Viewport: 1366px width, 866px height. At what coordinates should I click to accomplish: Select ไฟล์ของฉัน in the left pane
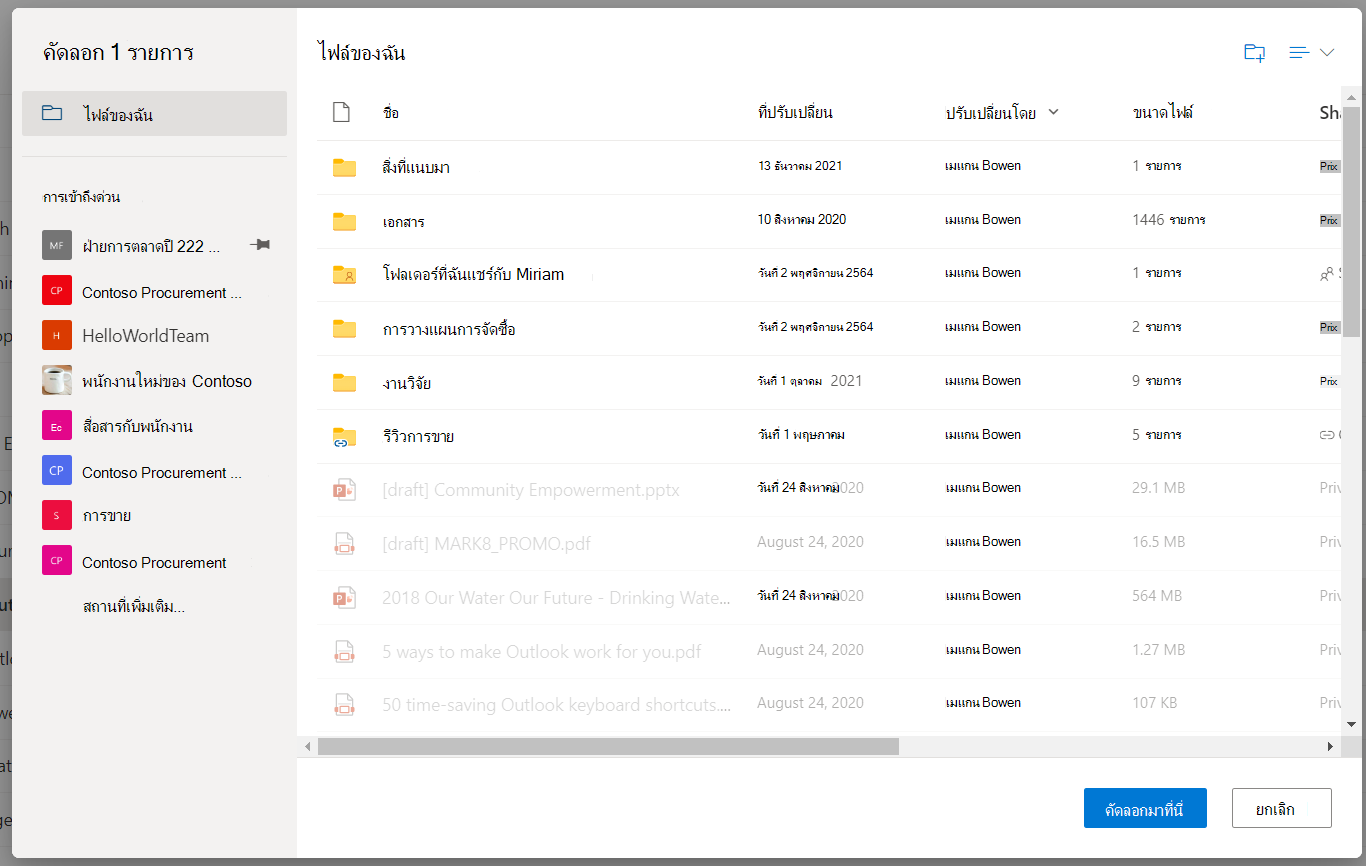[154, 114]
